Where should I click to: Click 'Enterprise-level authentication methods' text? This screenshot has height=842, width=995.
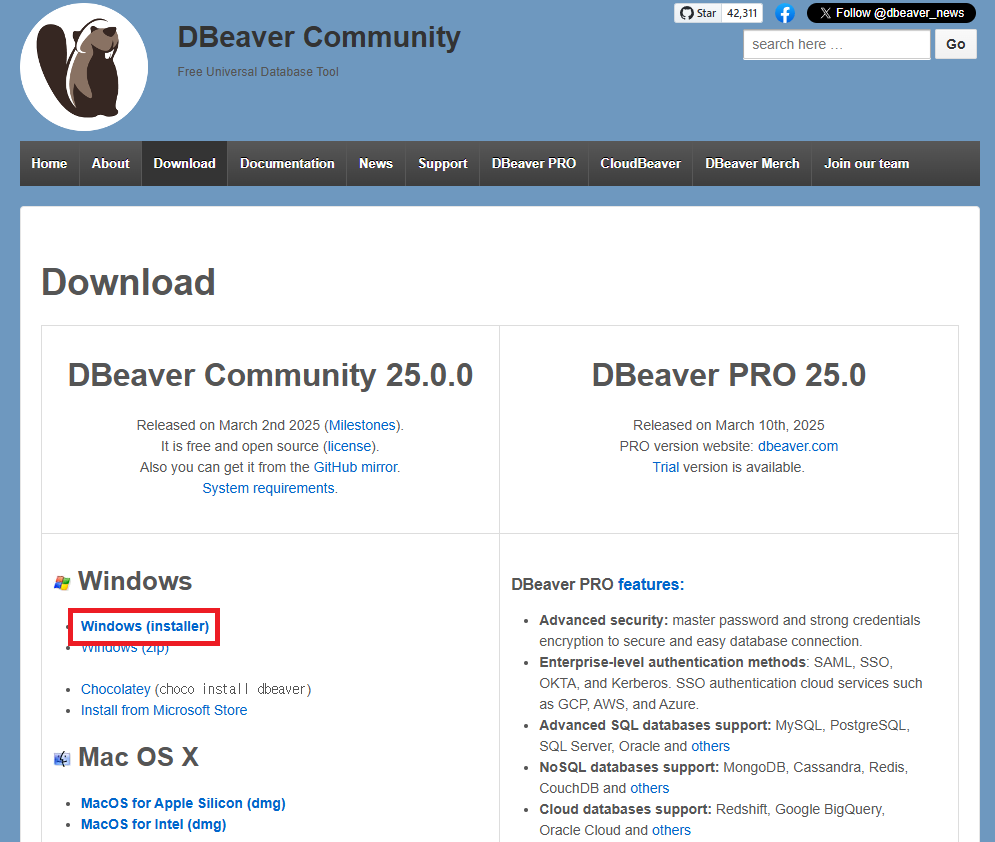pyautogui.click(x=673, y=662)
